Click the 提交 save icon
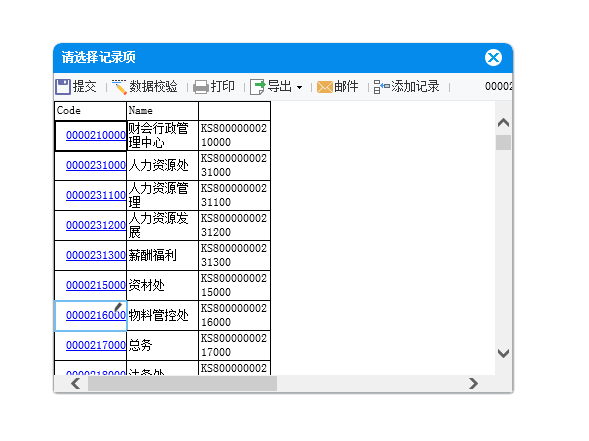The width and height of the screenshot is (589, 441). pos(63,87)
